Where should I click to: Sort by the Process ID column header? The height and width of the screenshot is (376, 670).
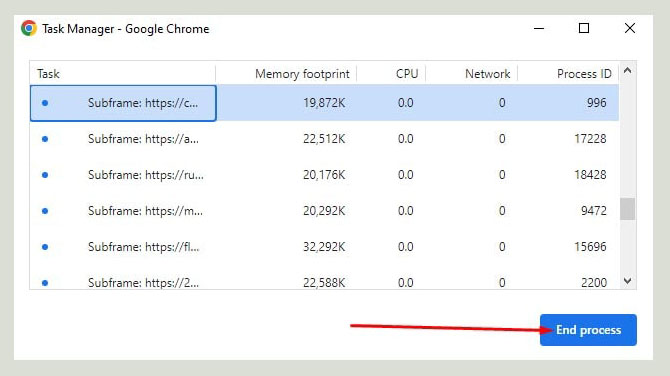coord(584,74)
